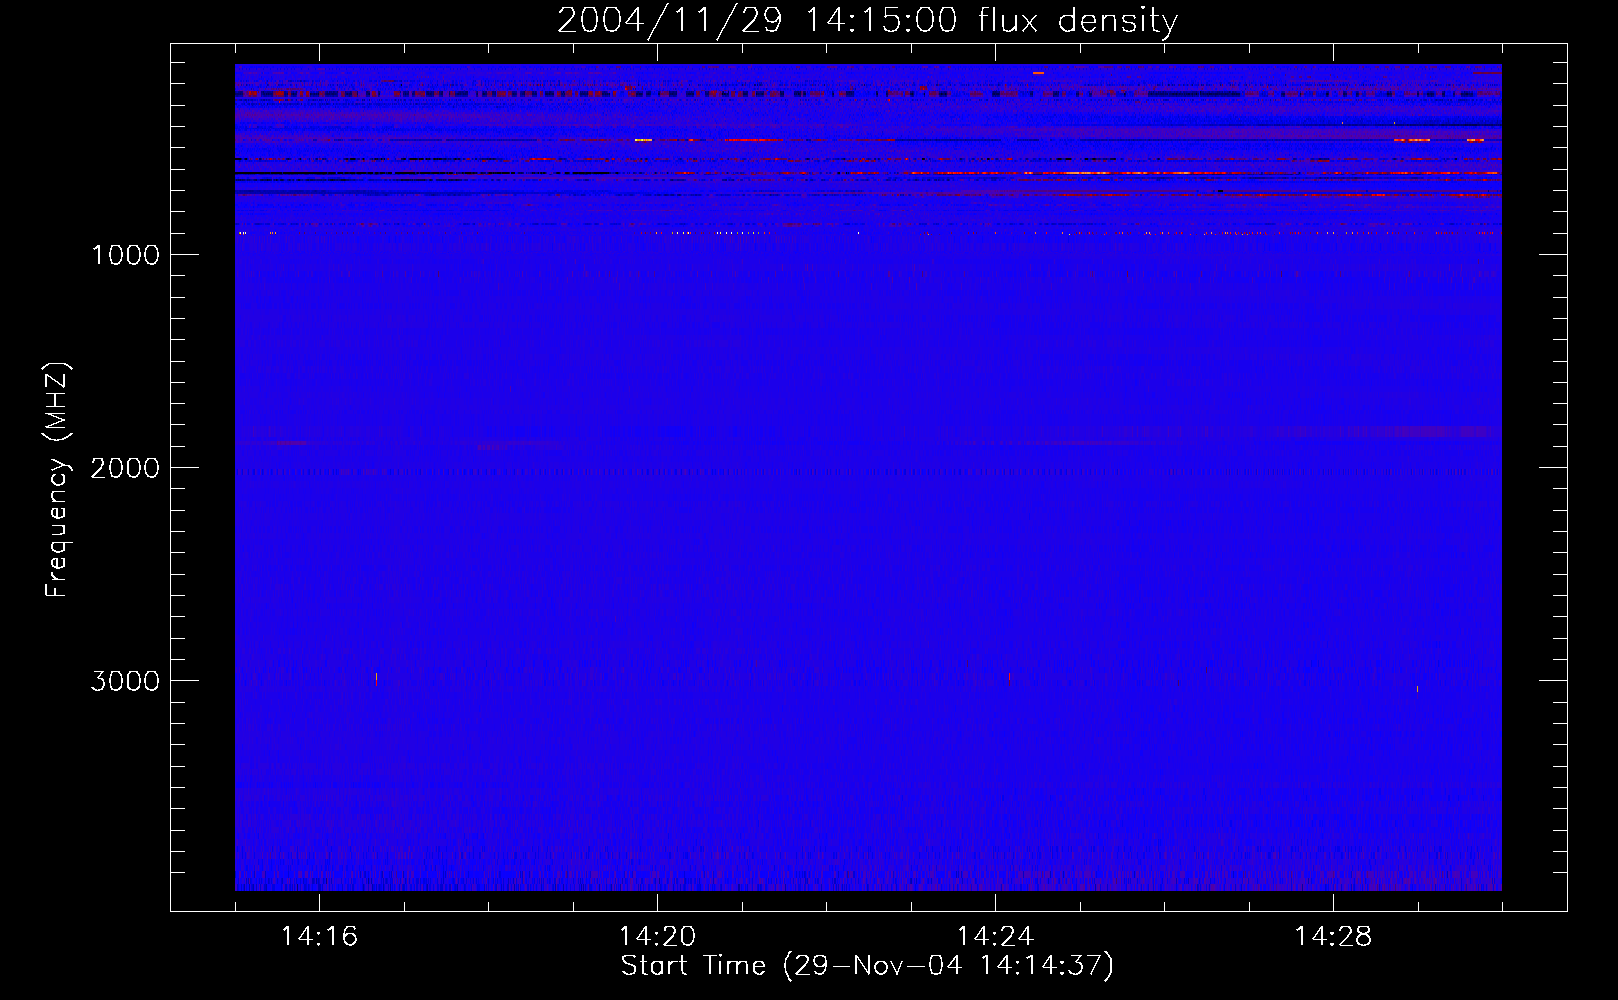Click the 14:24 time tick label
This screenshot has width=1618, height=1000.
click(995, 937)
